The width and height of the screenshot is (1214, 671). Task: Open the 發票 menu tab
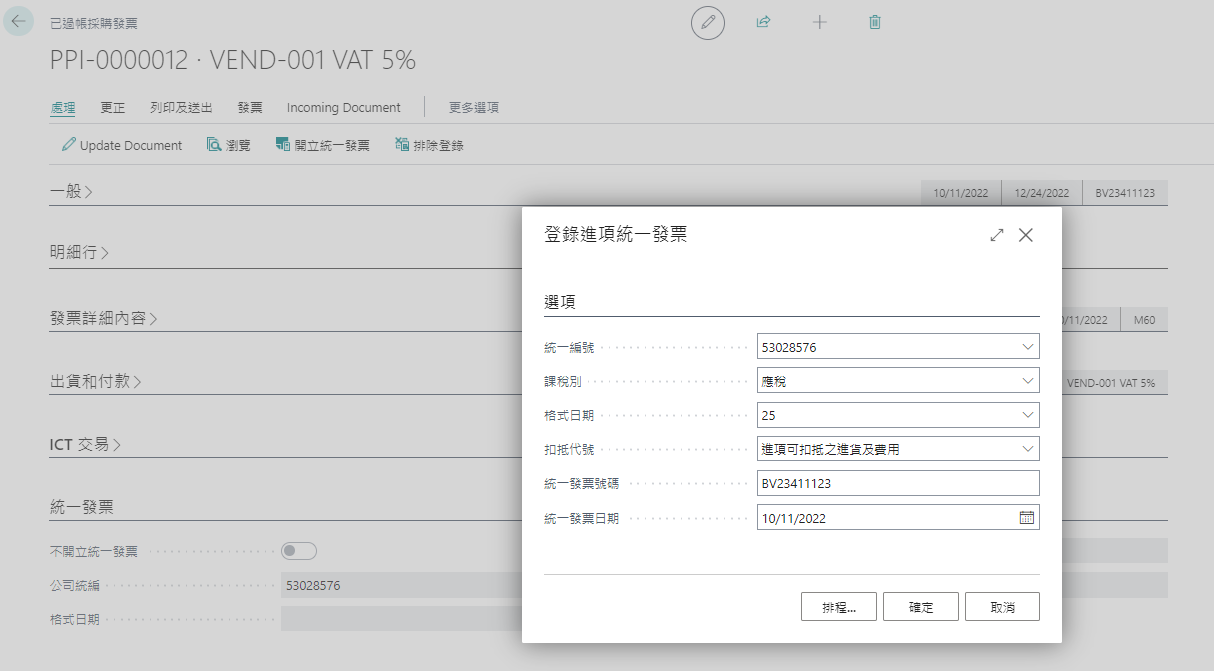tap(250, 107)
